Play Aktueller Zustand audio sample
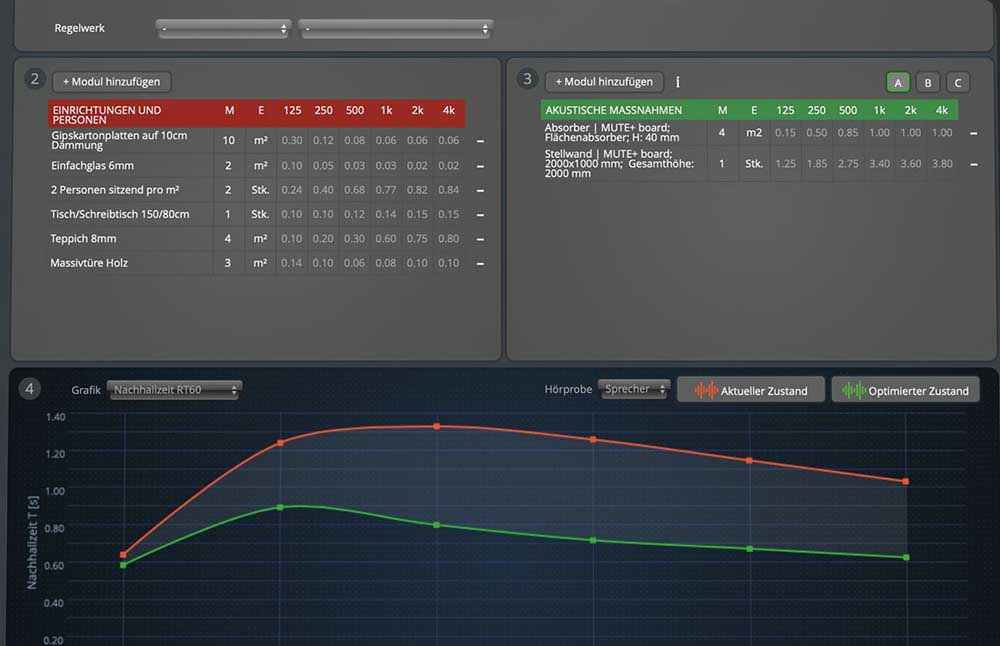 (751, 390)
